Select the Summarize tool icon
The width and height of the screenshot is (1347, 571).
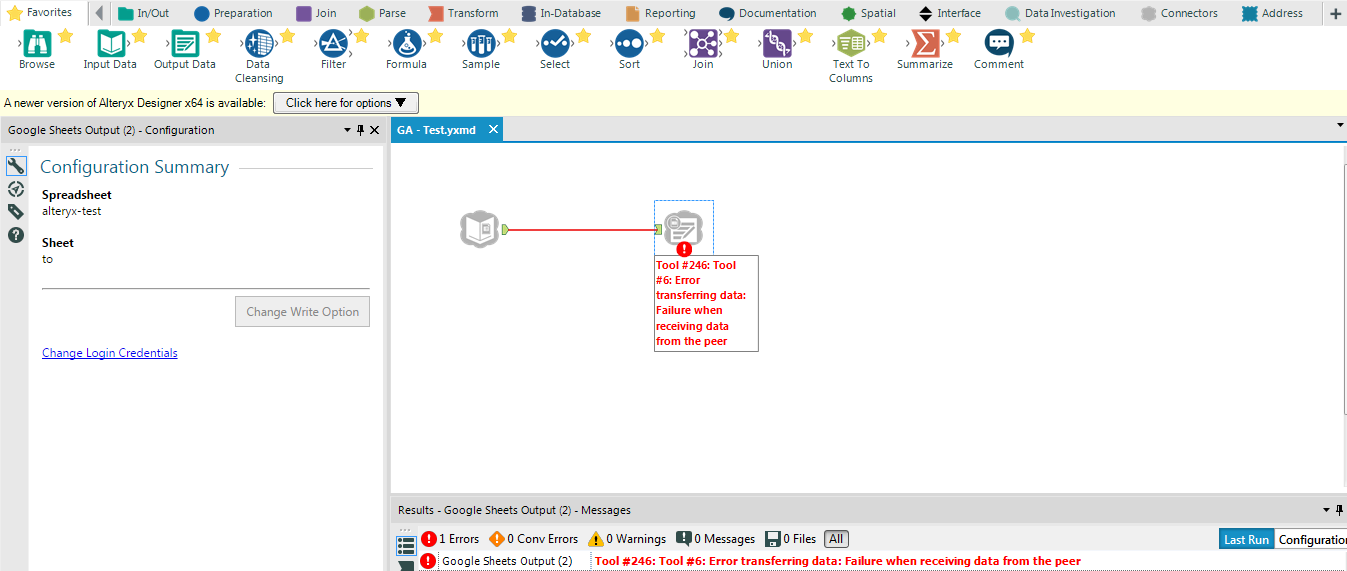pyautogui.click(x=925, y=43)
